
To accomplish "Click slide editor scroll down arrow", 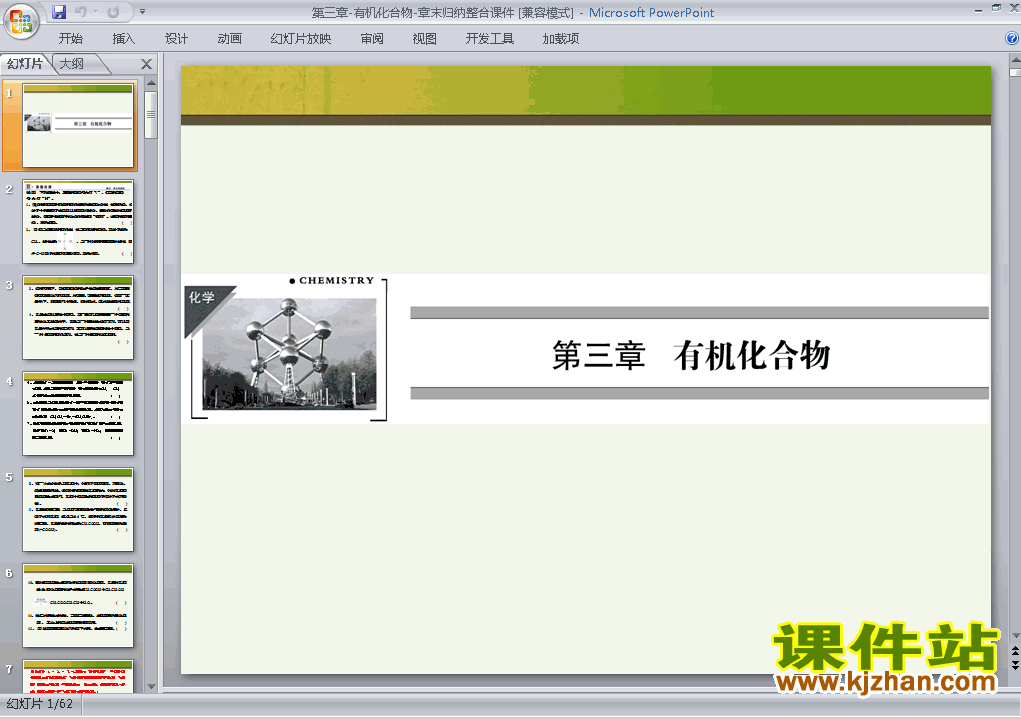I will click(x=1015, y=635).
